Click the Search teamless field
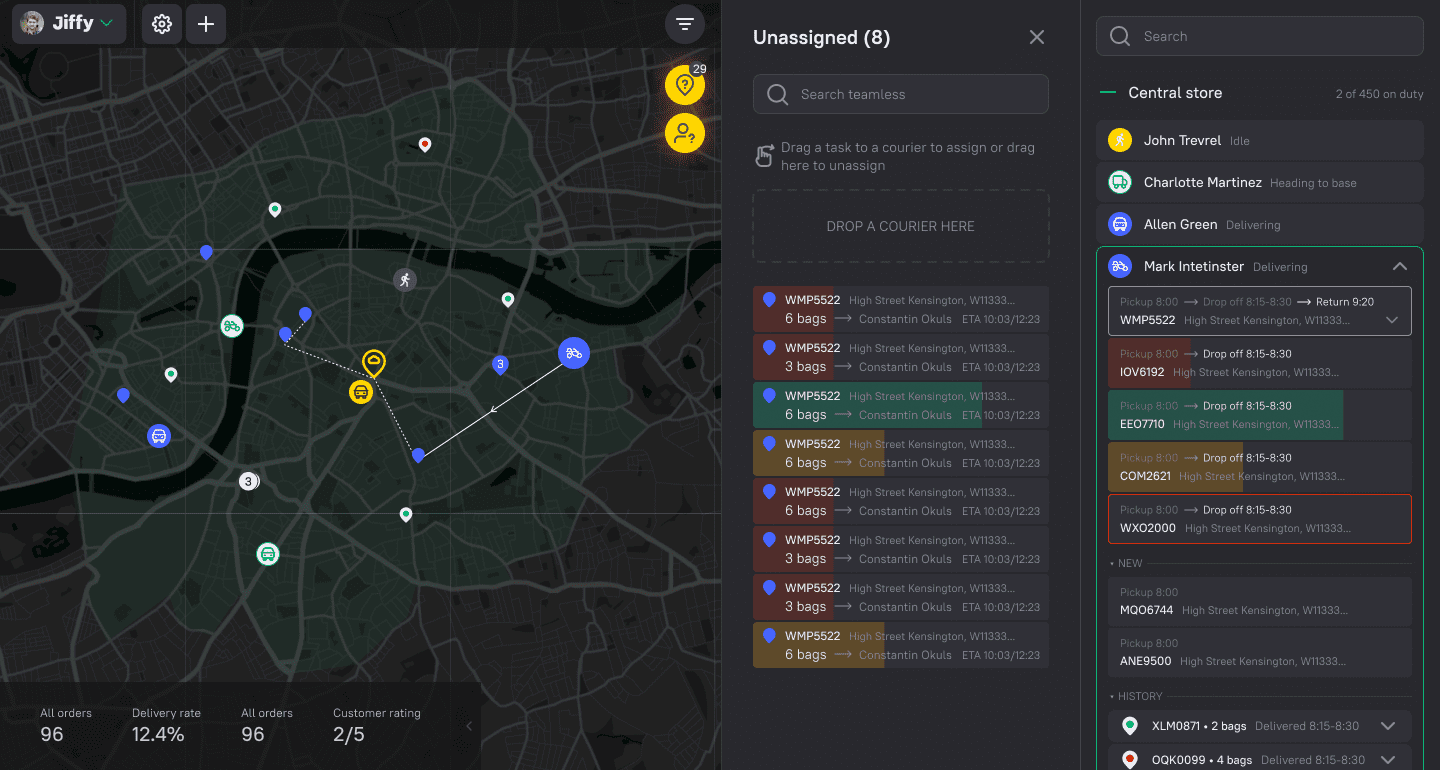Screen dimensions: 1440x770 coord(900,94)
